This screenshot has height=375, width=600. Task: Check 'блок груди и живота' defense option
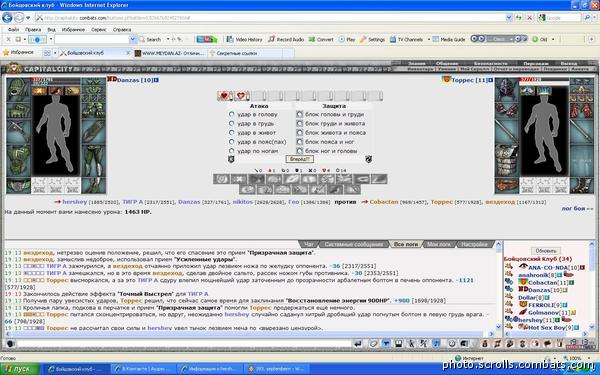300,123
